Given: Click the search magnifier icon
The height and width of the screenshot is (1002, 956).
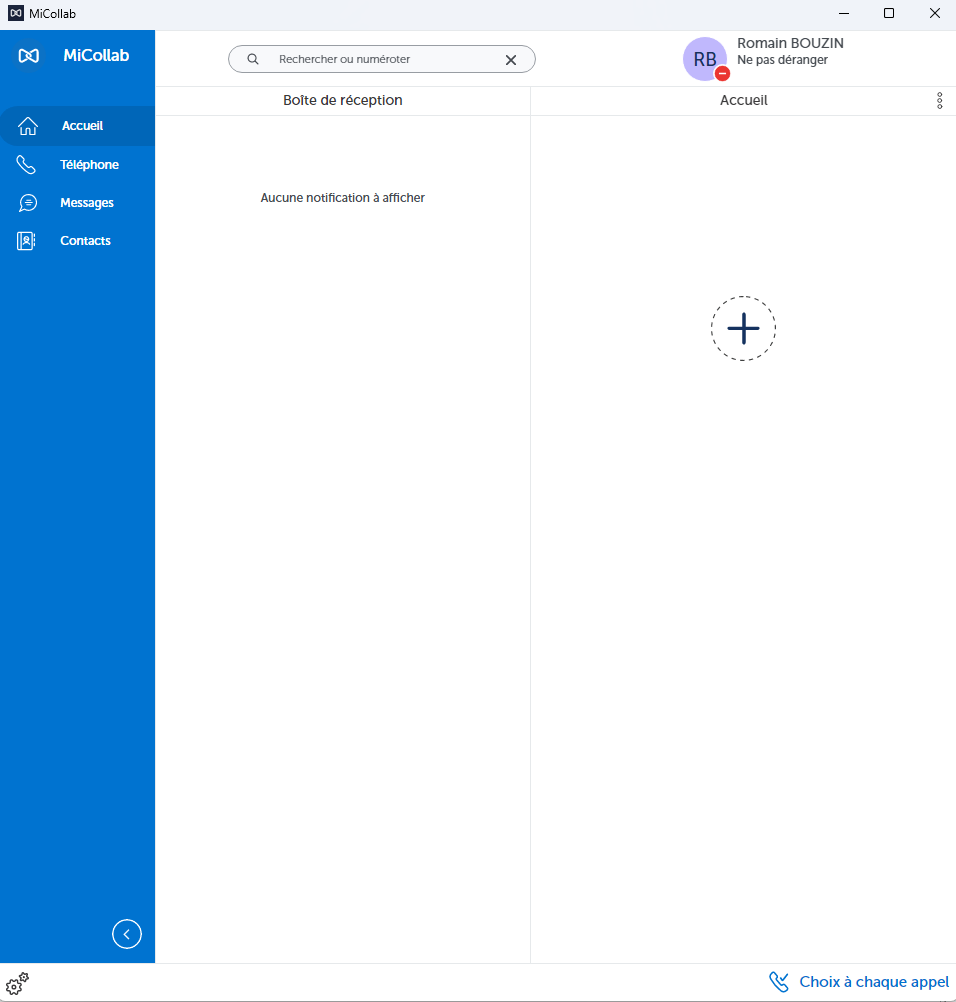Looking at the screenshot, I should 253,59.
